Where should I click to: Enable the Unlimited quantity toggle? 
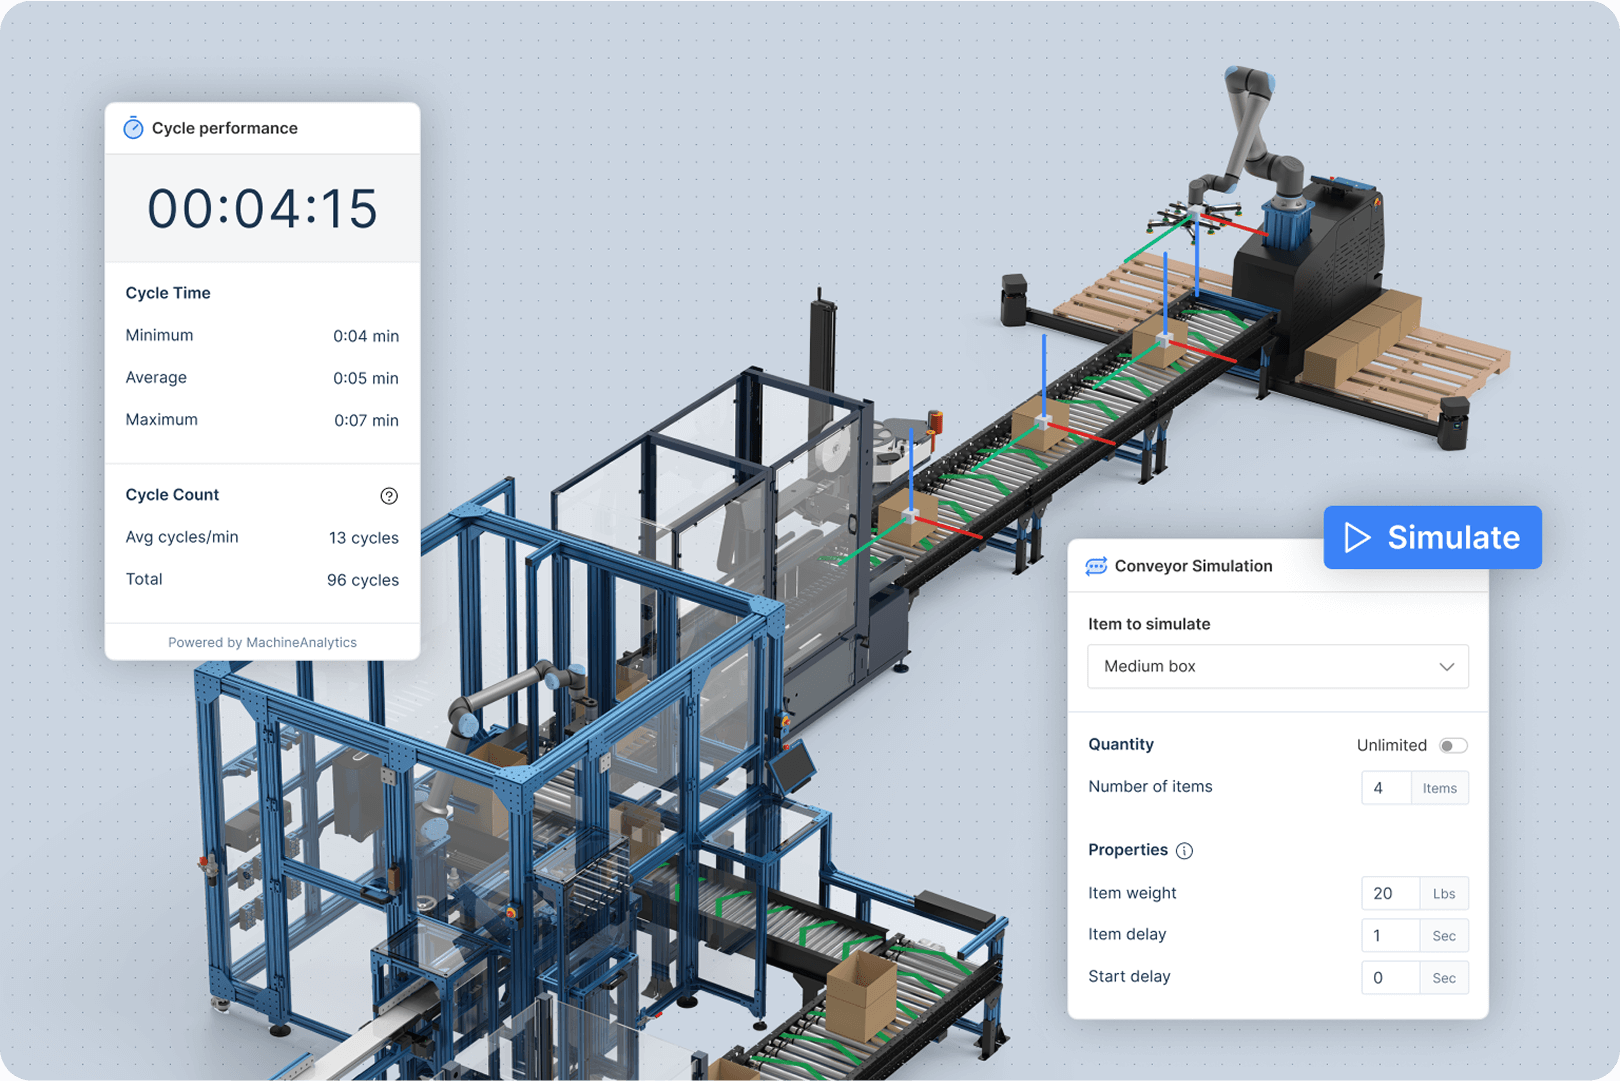pos(1454,745)
